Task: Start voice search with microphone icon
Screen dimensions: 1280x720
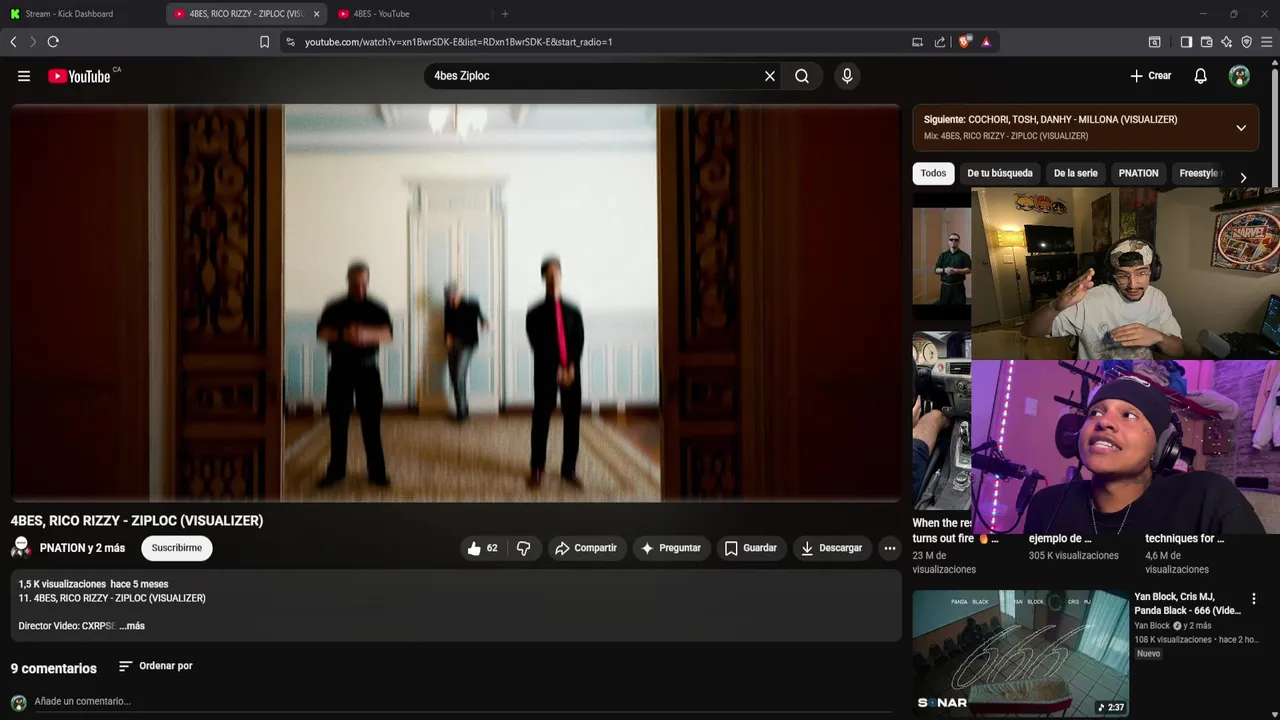Action: point(847,76)
